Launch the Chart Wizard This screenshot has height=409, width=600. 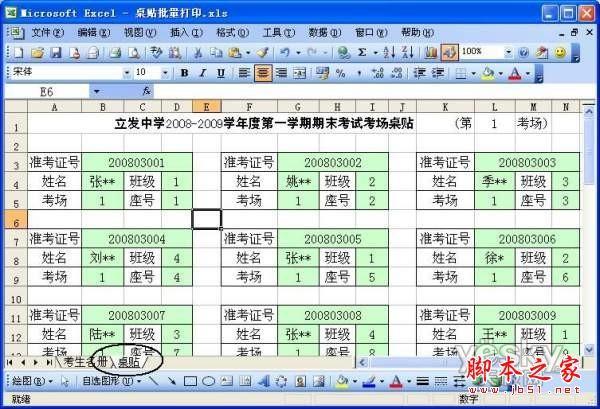[431, 53]
